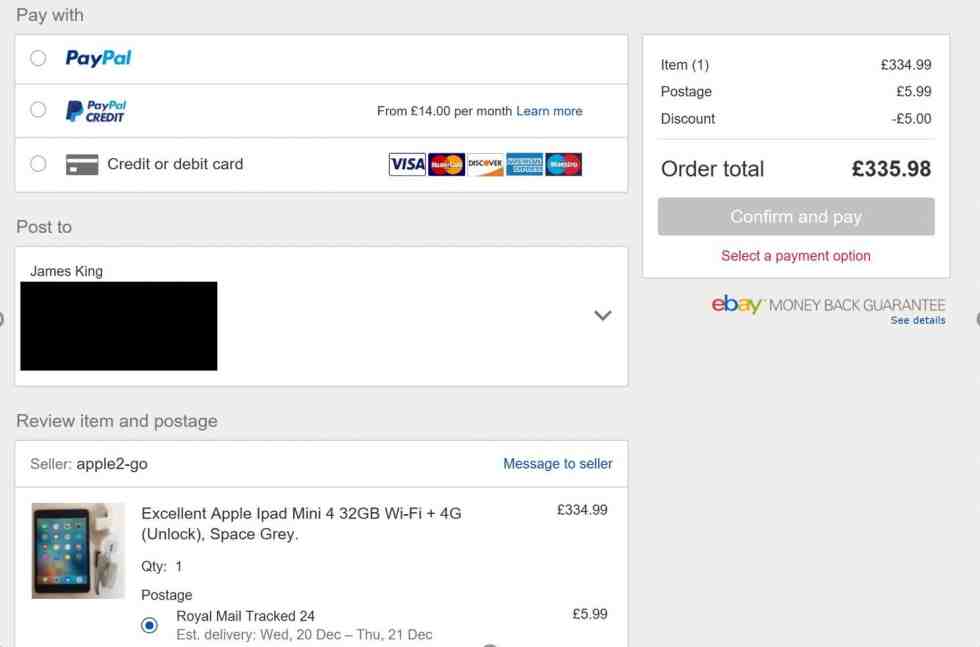Click the Message to seller link

tap(557, 463)
